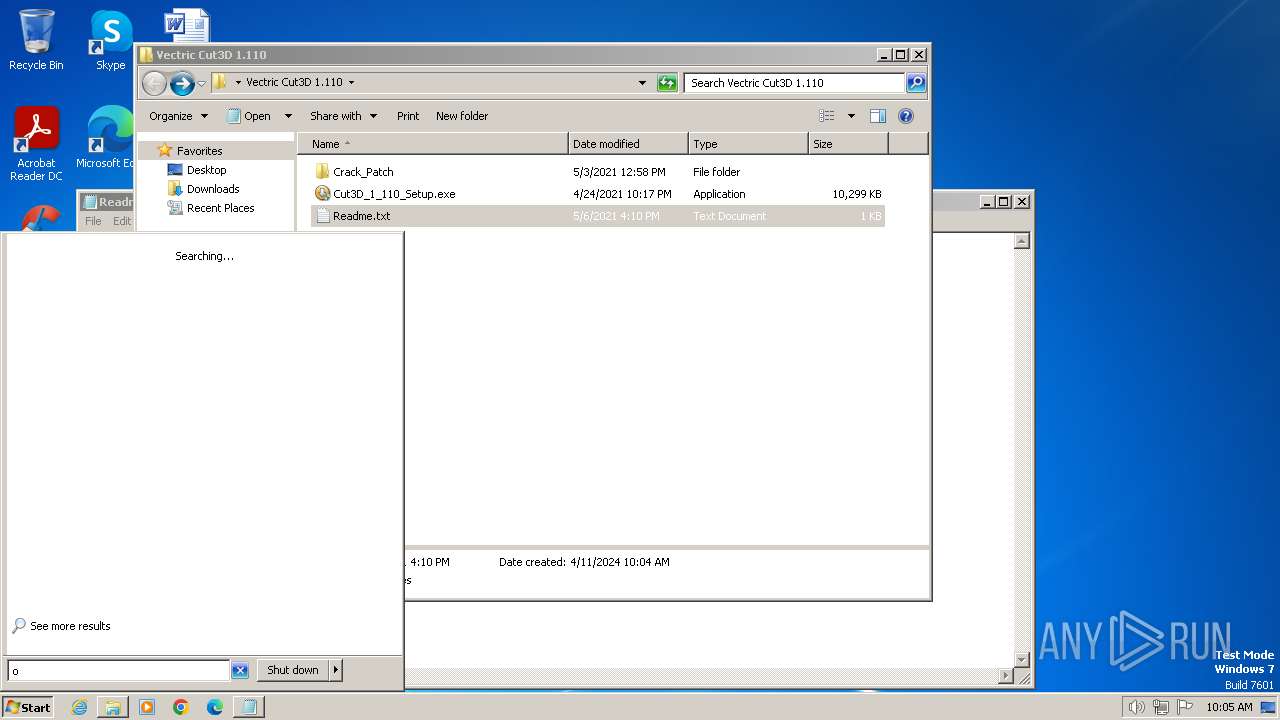Open the File menu in Notepad

tap(93, 221)
